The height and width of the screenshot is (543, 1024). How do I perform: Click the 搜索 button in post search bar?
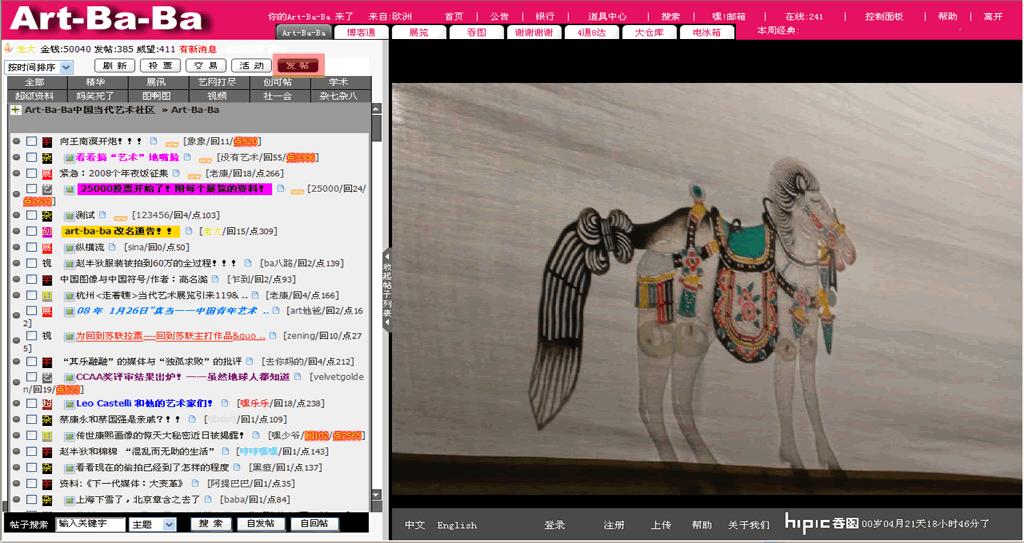[x=211, y=523]
